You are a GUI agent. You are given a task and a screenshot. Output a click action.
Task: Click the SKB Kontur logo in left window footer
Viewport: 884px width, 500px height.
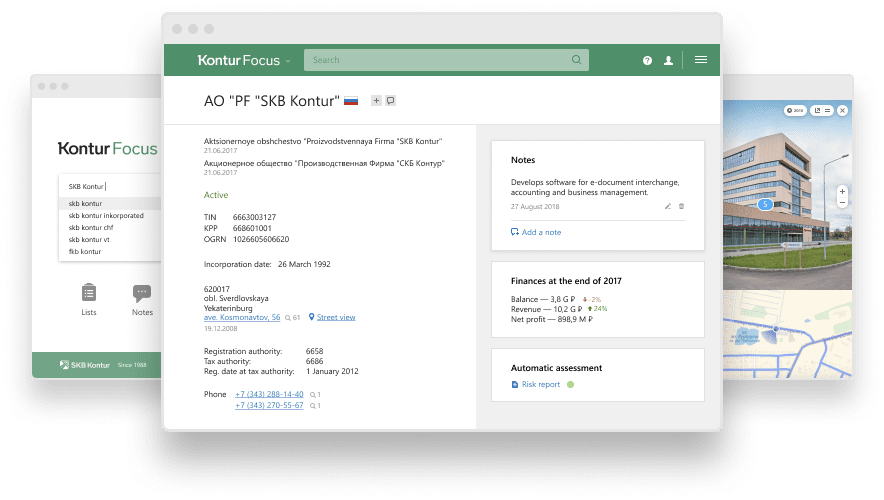tap(85, 365)
